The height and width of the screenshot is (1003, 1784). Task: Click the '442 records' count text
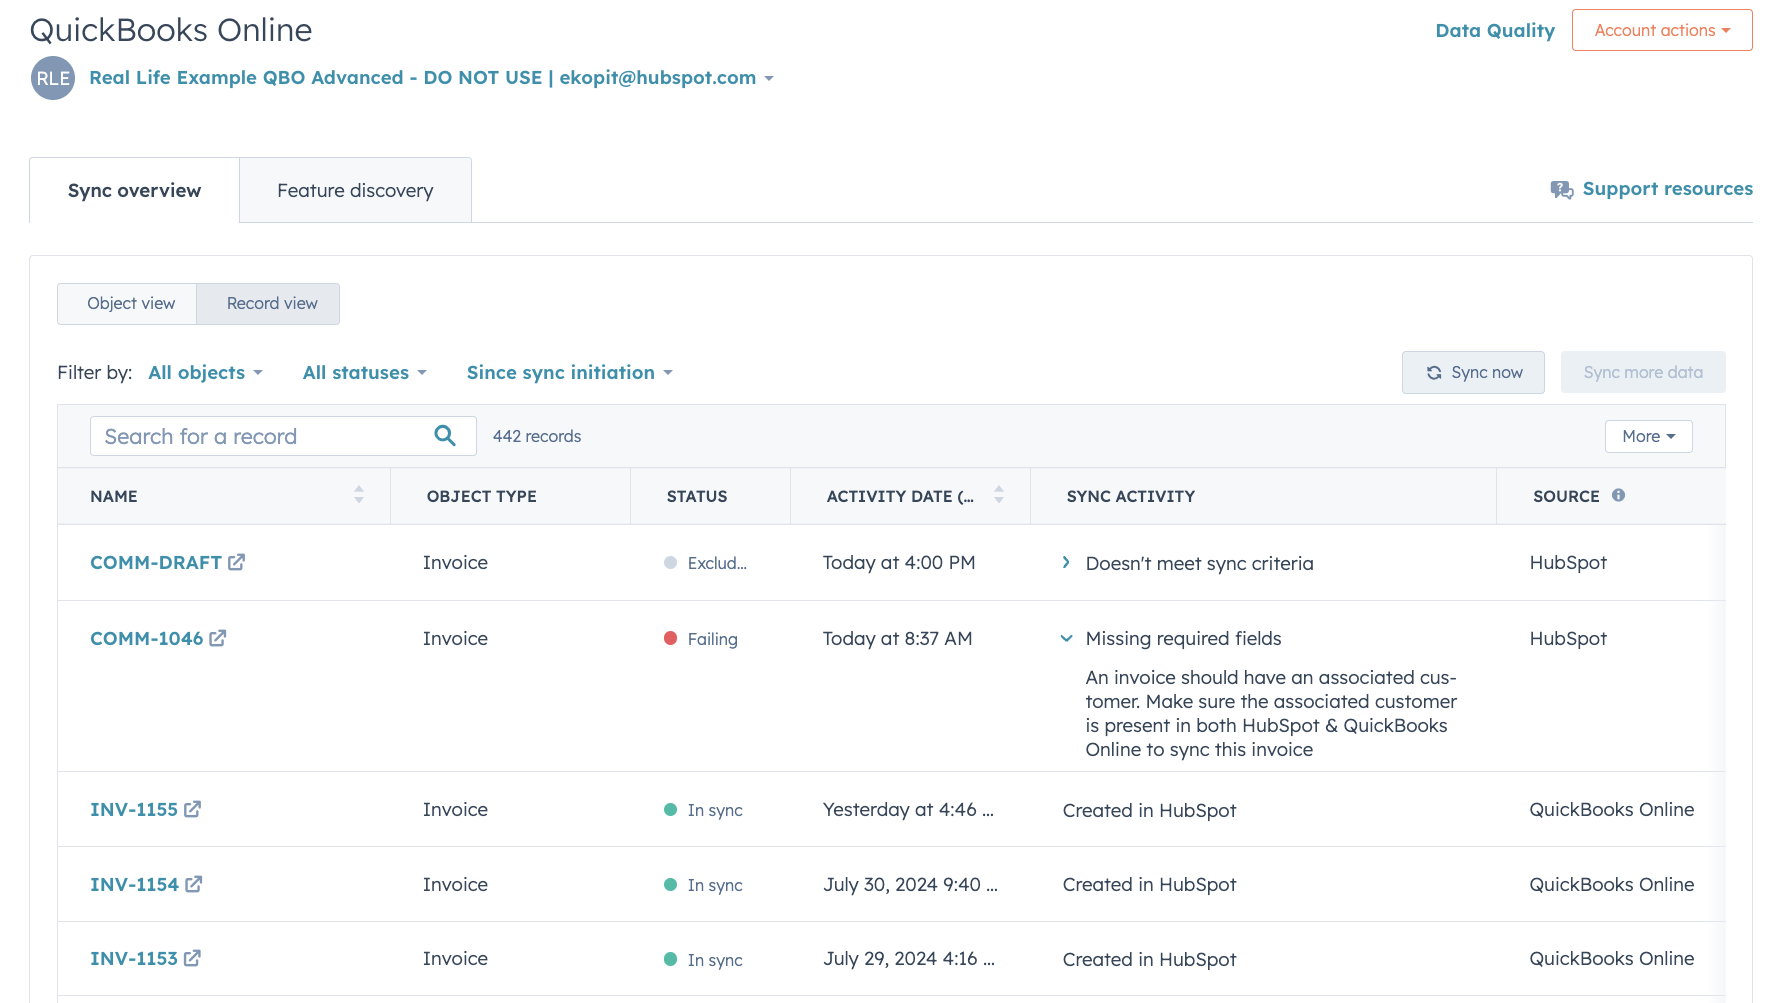(x=537, y=436)
